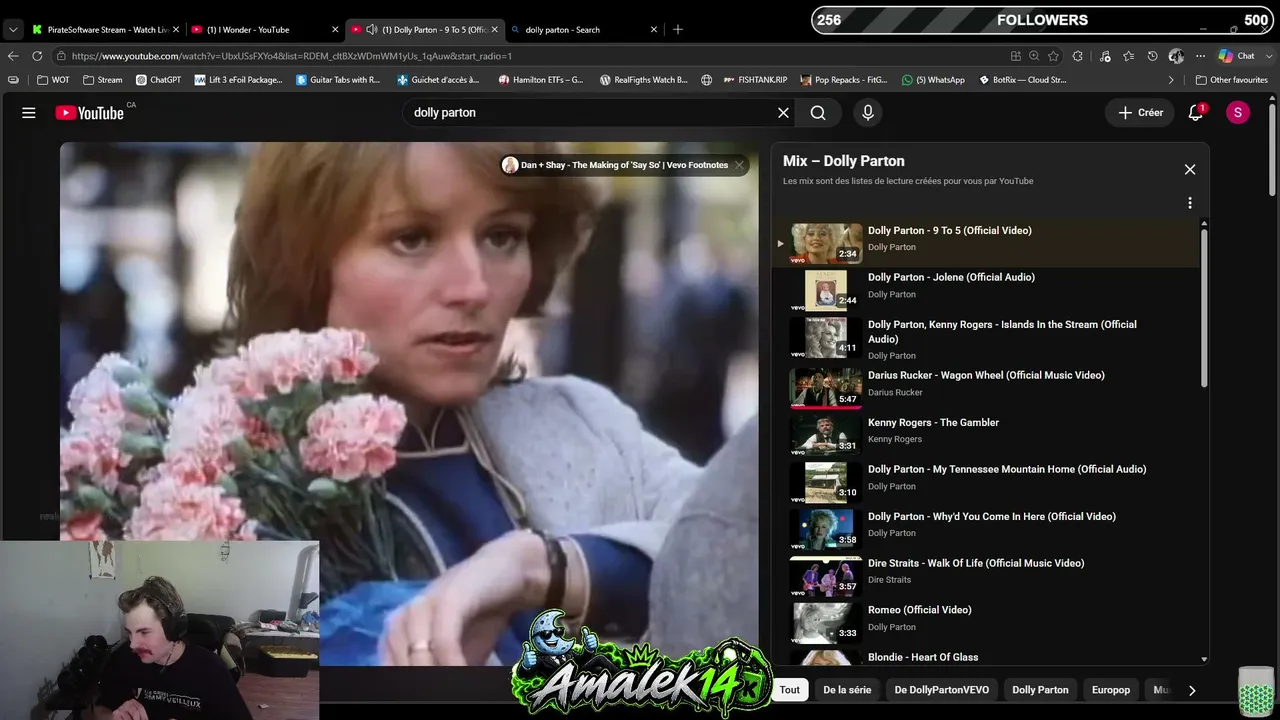Go to the YouTube home logo
This screenshot has width=1280, height=720.
coord(90,113)
